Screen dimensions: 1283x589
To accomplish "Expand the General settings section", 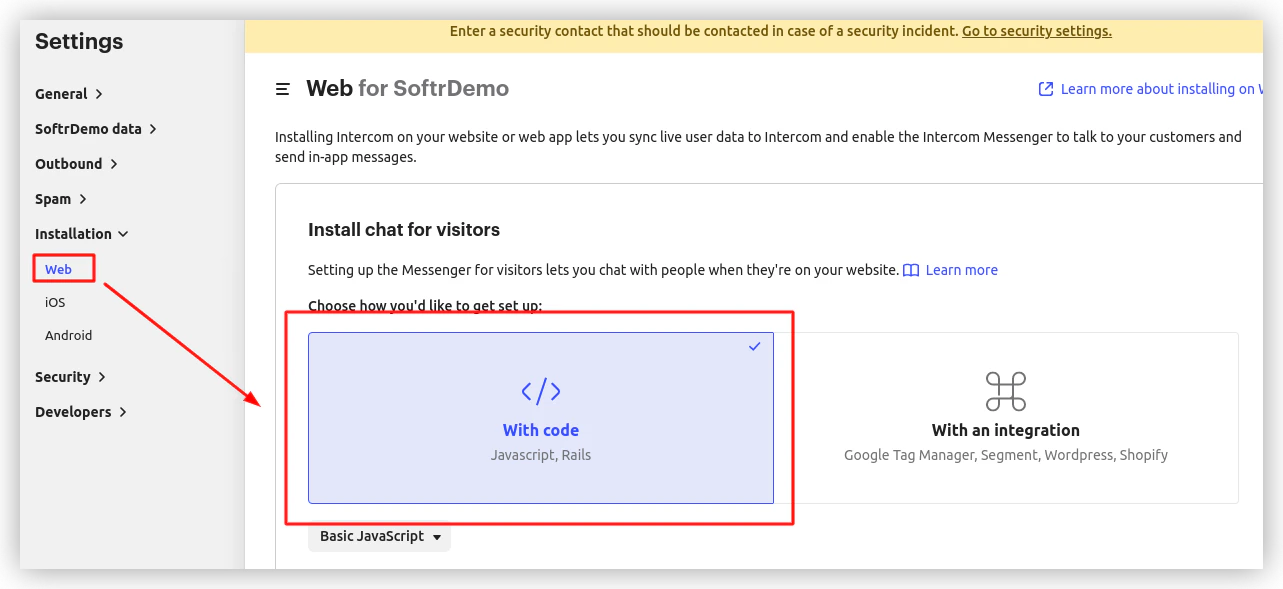I will click(69, 94).
